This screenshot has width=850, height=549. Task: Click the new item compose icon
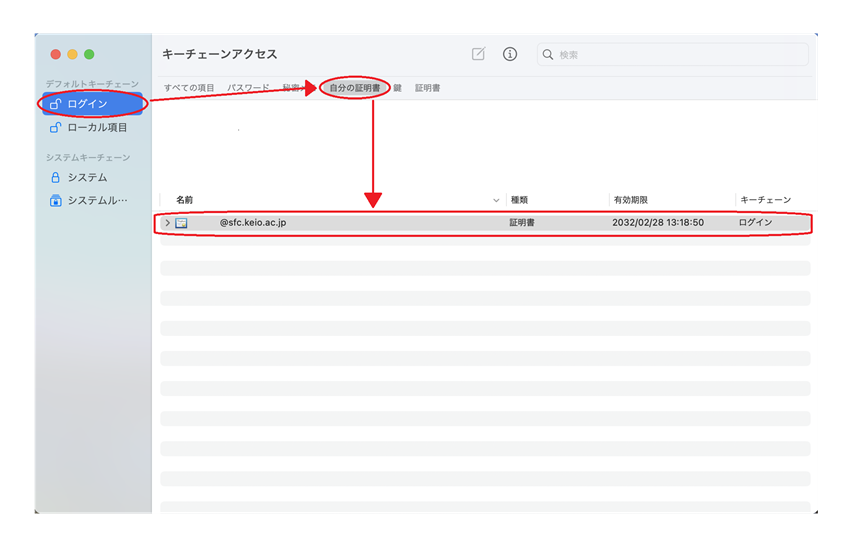(x=478, y=54)
